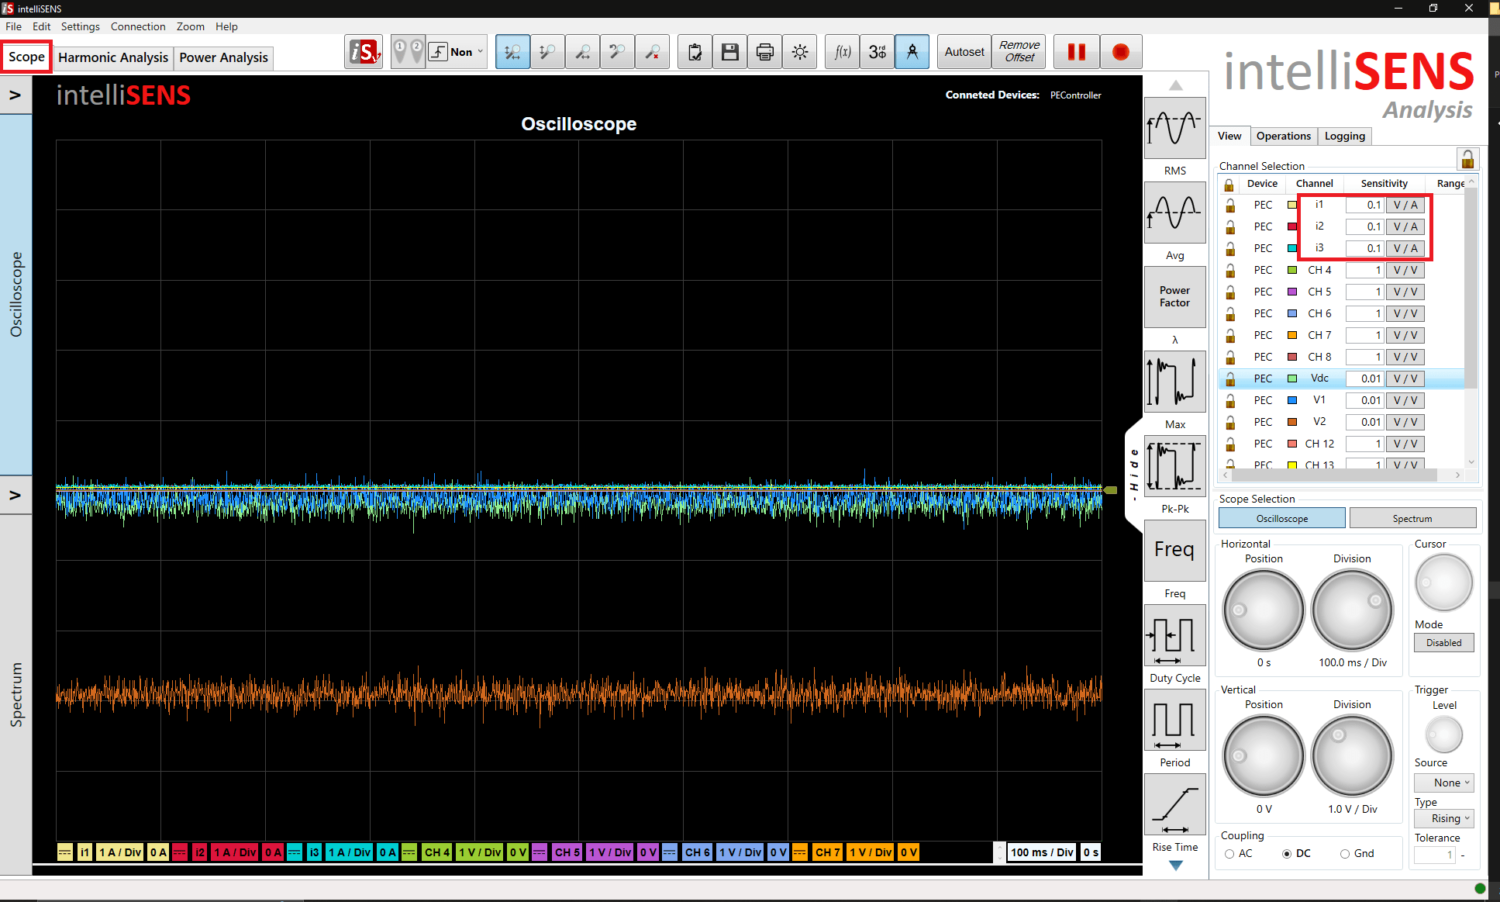Switch to the Operations tab
Screen dimensions: 1500x902
(x=1283, y=135)
